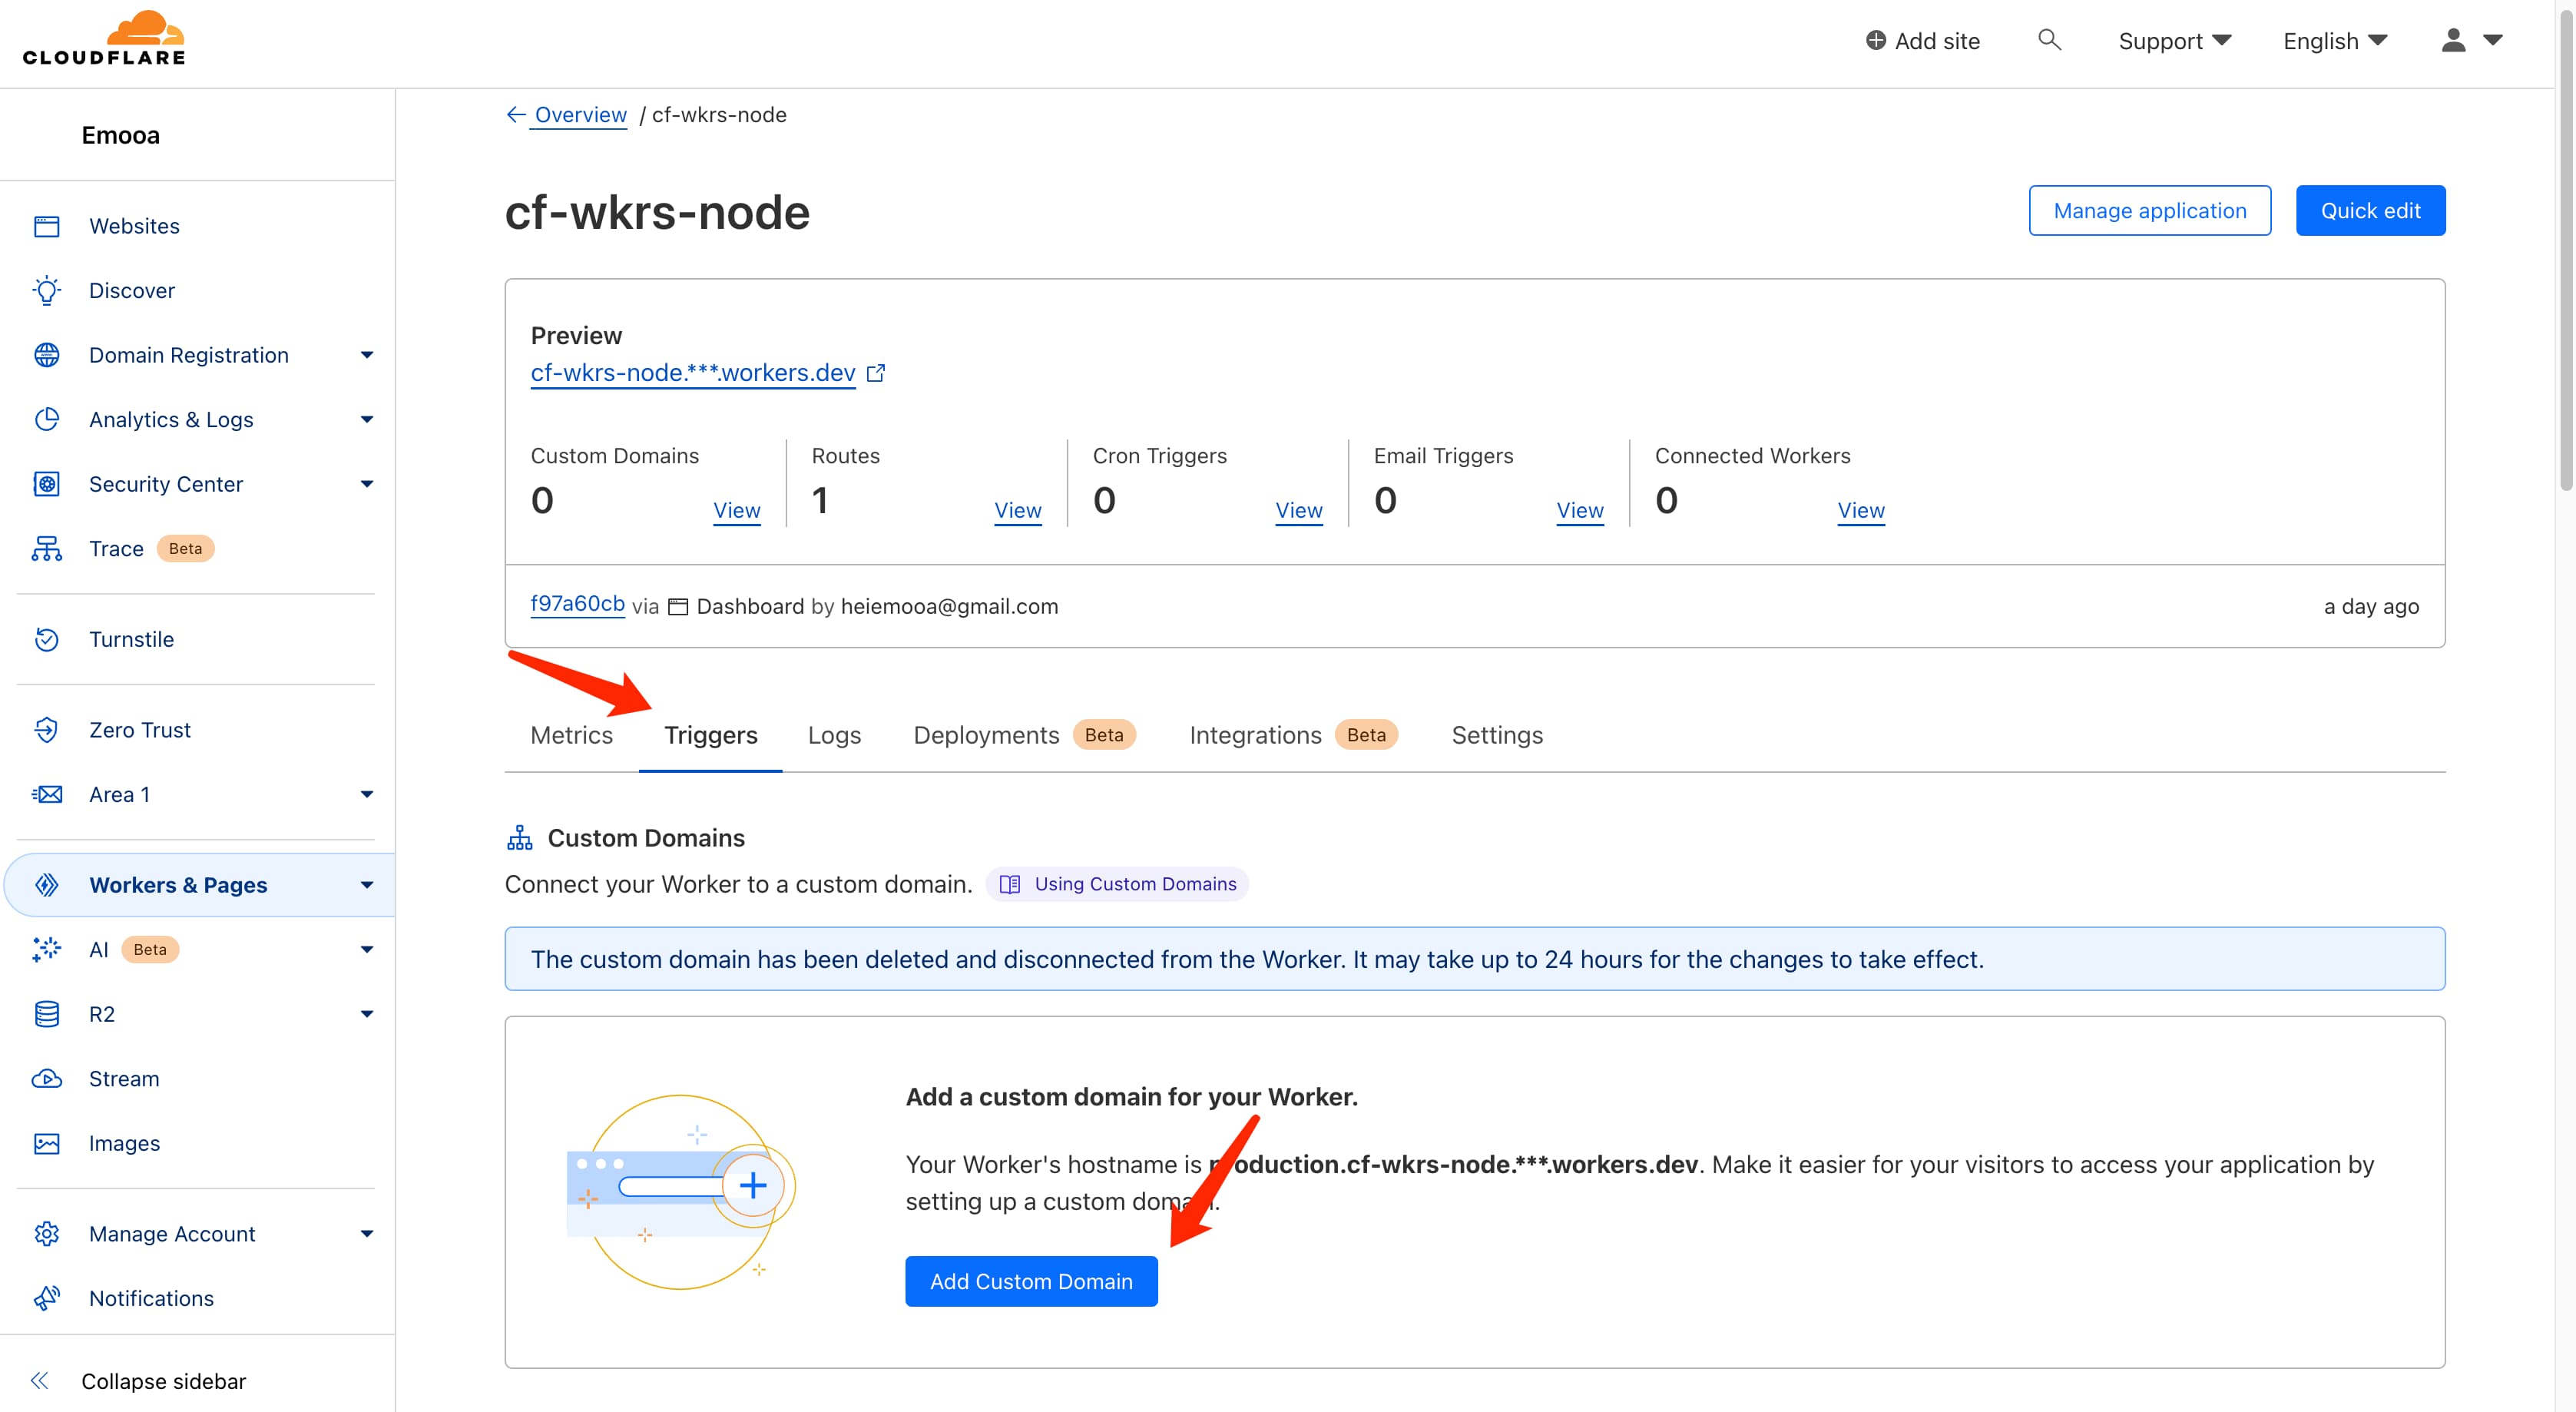
Task: Click the custom domain illustration thumbnail
Action: (x=680, y=1191)
